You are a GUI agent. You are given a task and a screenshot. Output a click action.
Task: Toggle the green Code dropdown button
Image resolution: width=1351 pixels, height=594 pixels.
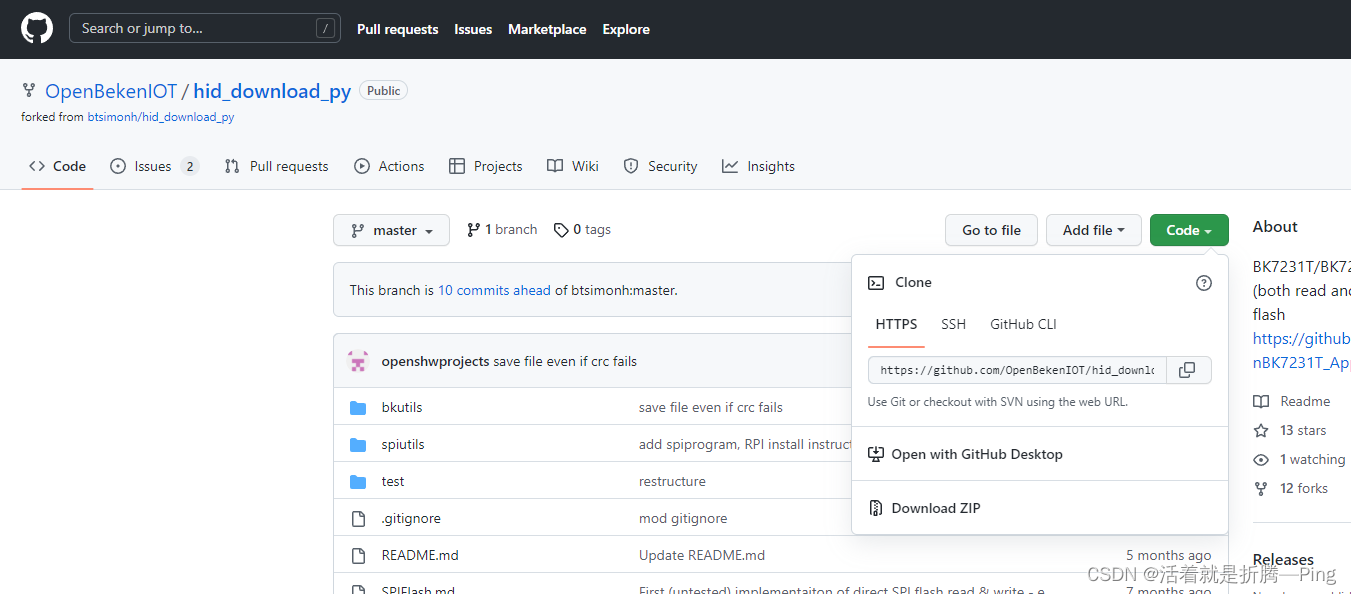(1189, 230)
